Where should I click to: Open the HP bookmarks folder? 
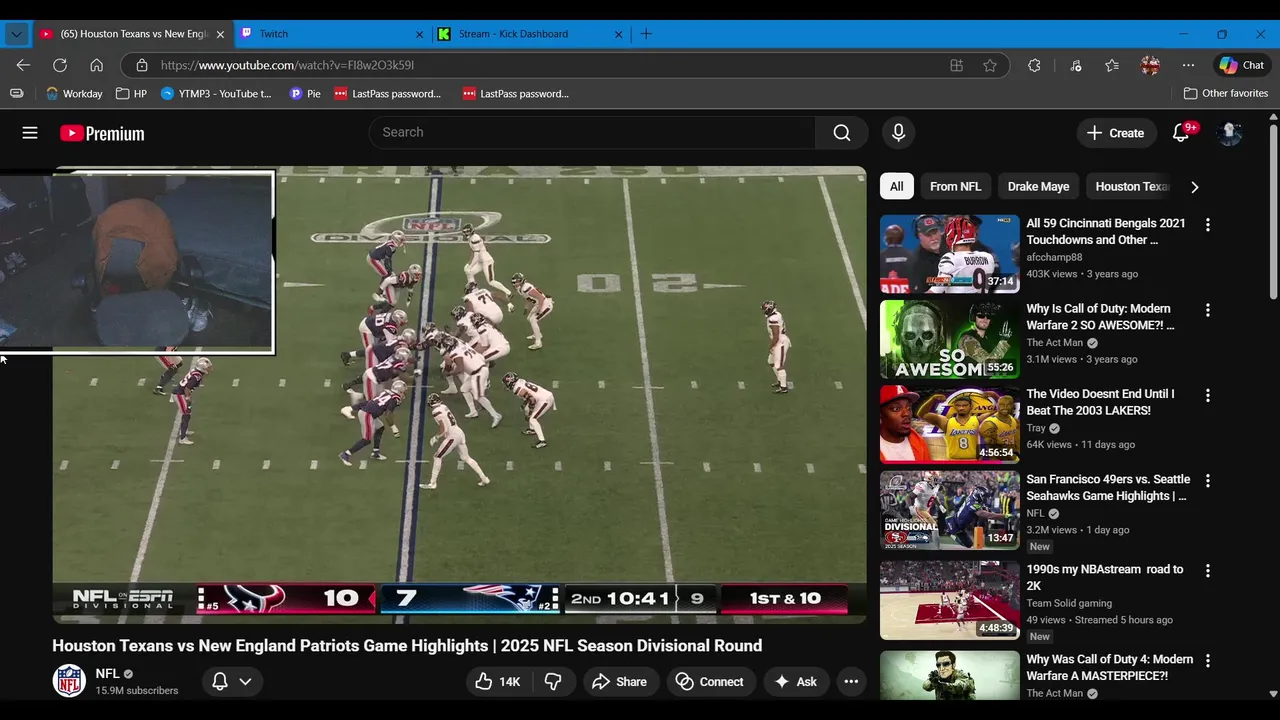[x=131, y=93]
